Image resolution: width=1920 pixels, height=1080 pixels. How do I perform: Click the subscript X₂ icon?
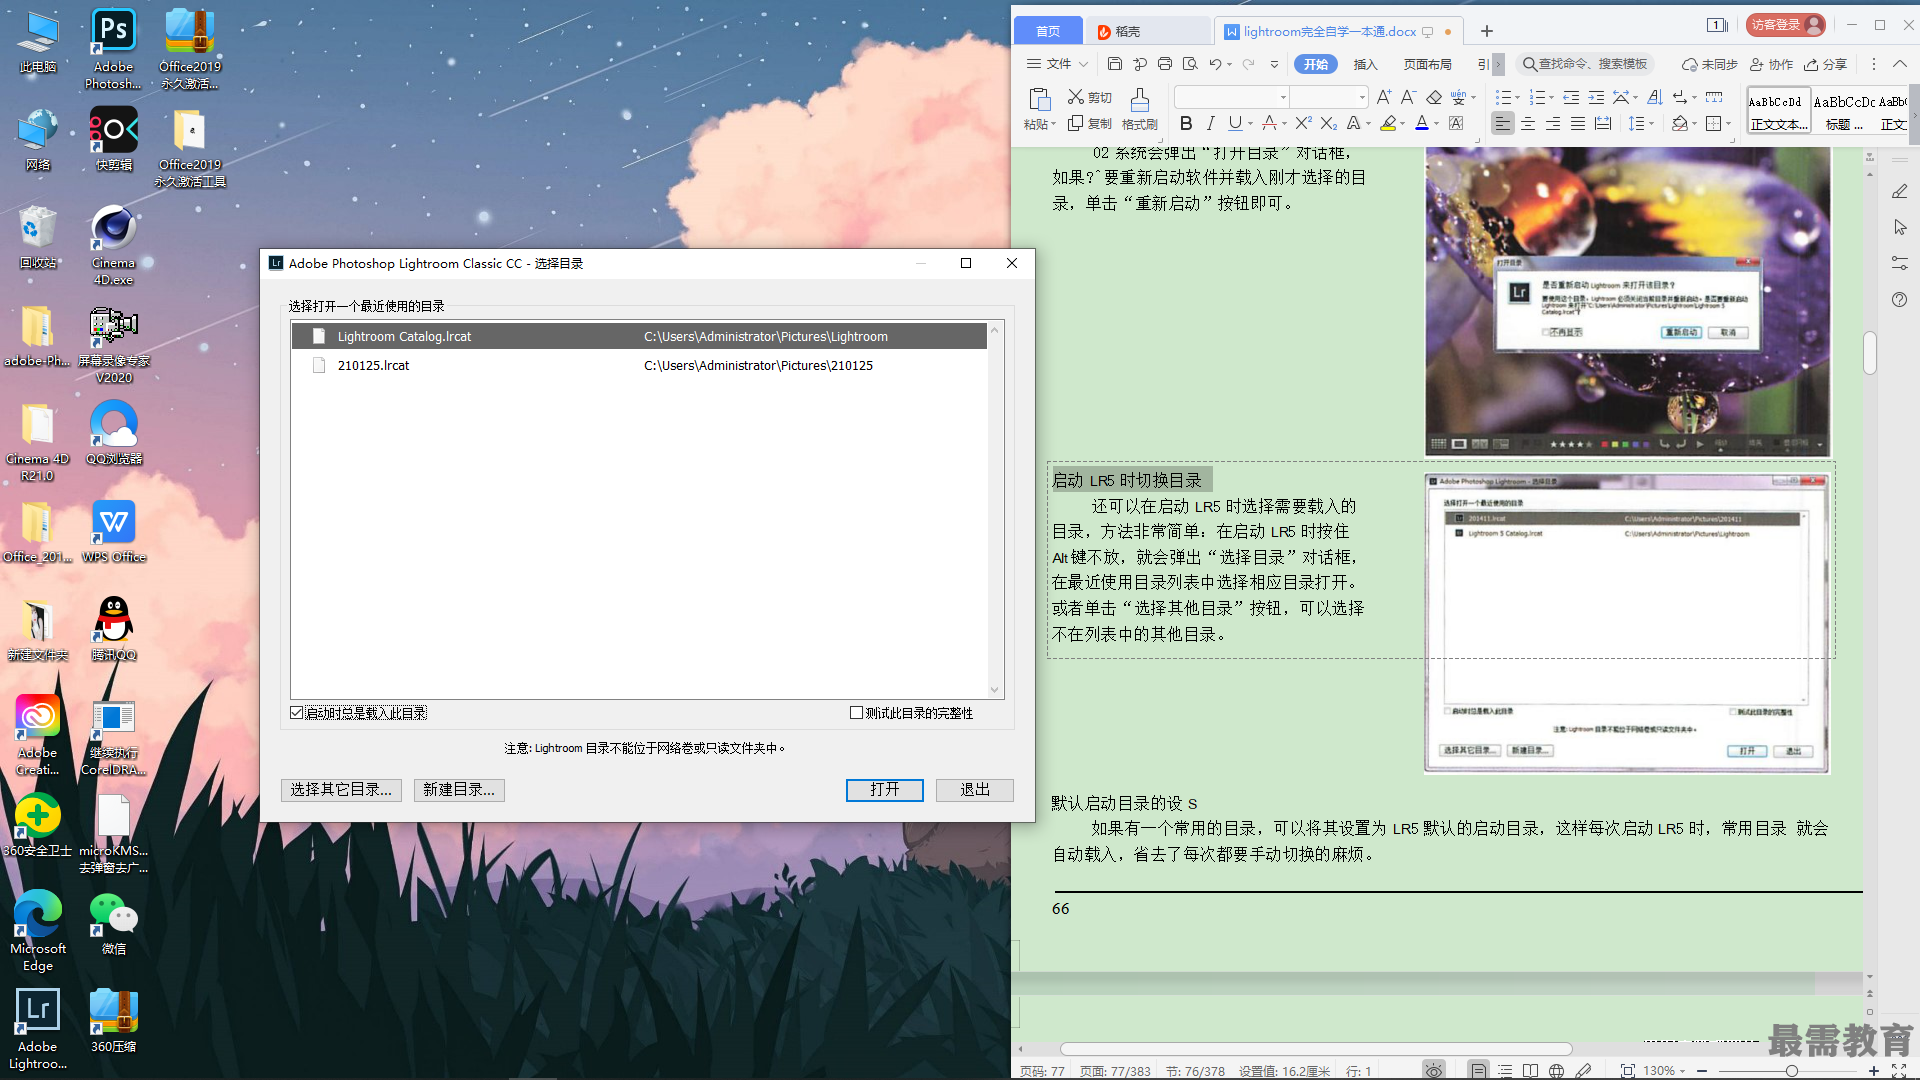tap(1328, 123)
